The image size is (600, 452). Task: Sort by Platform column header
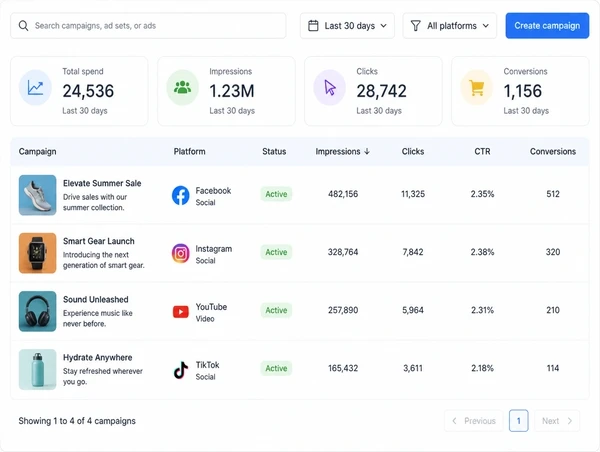(189, 152)
